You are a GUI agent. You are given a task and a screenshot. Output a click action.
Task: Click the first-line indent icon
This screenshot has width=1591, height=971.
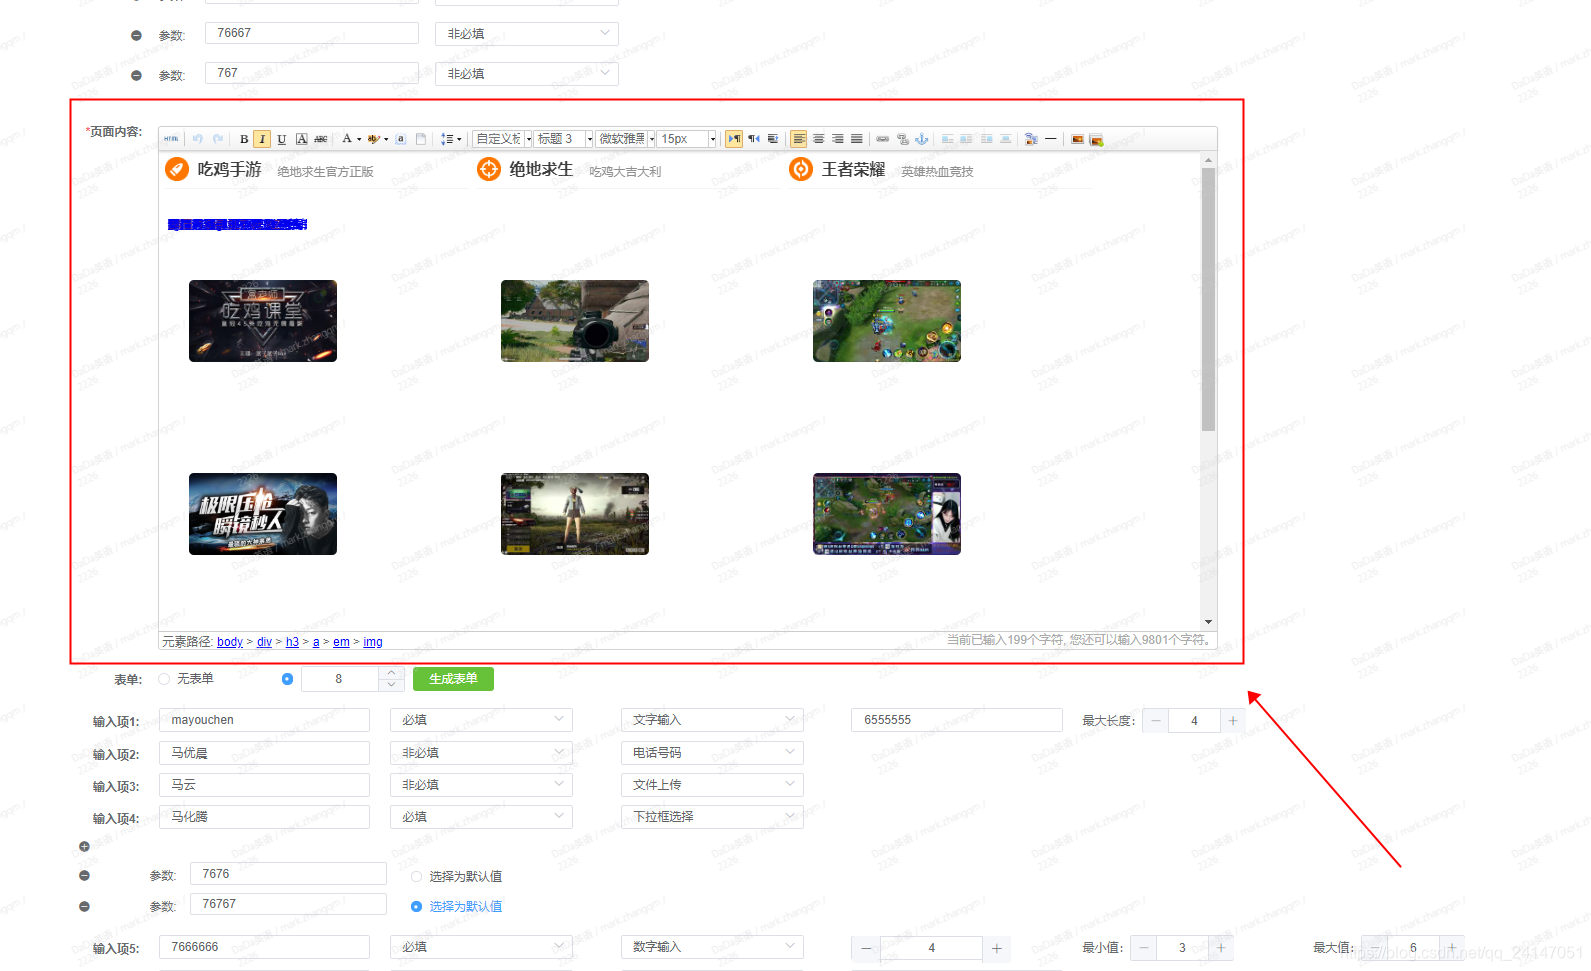tap(773, 139)
